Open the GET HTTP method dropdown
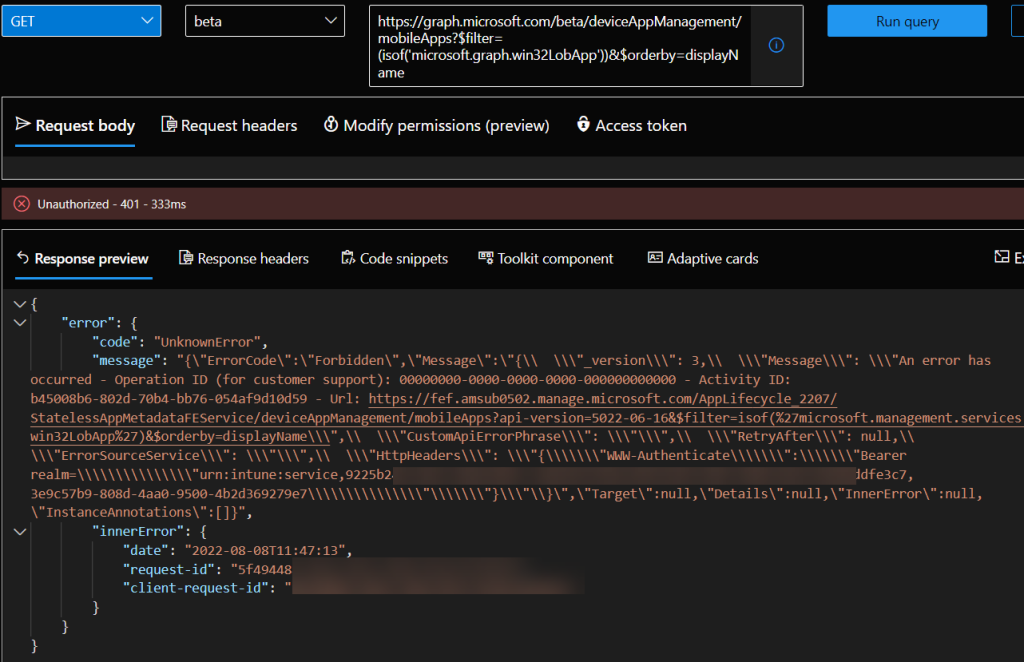Viewport: 1024px width, 662px height. [81, 21]
